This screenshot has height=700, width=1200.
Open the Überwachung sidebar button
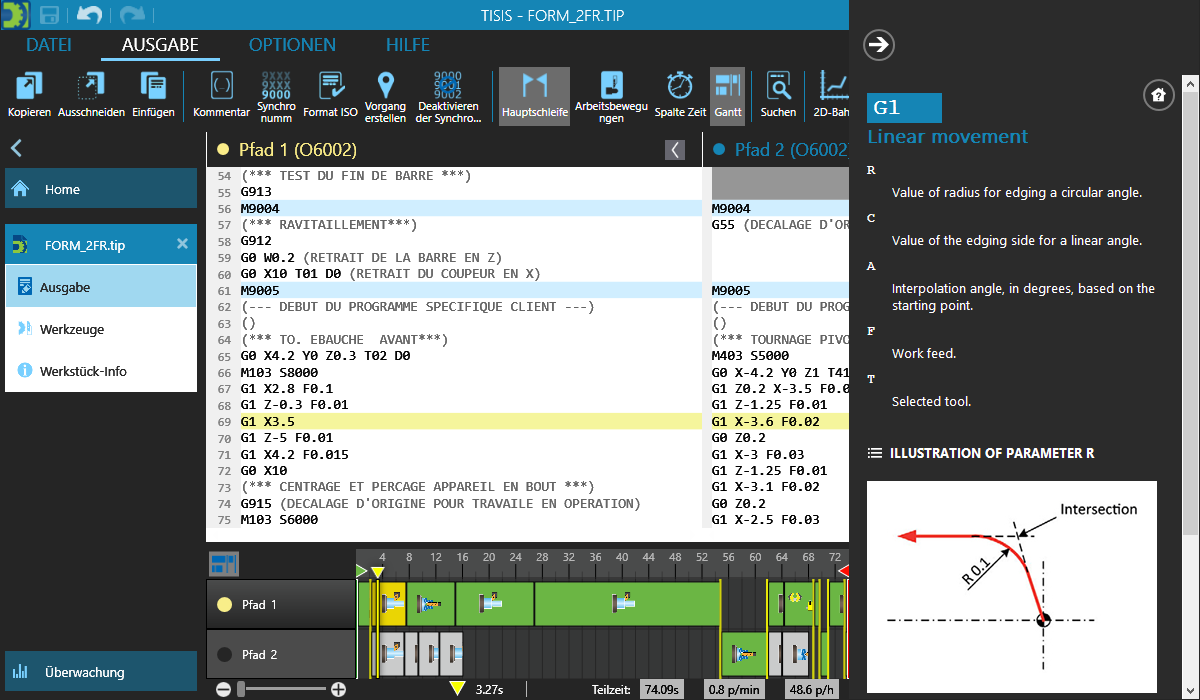pyautogui.click(x=100, y=672)
